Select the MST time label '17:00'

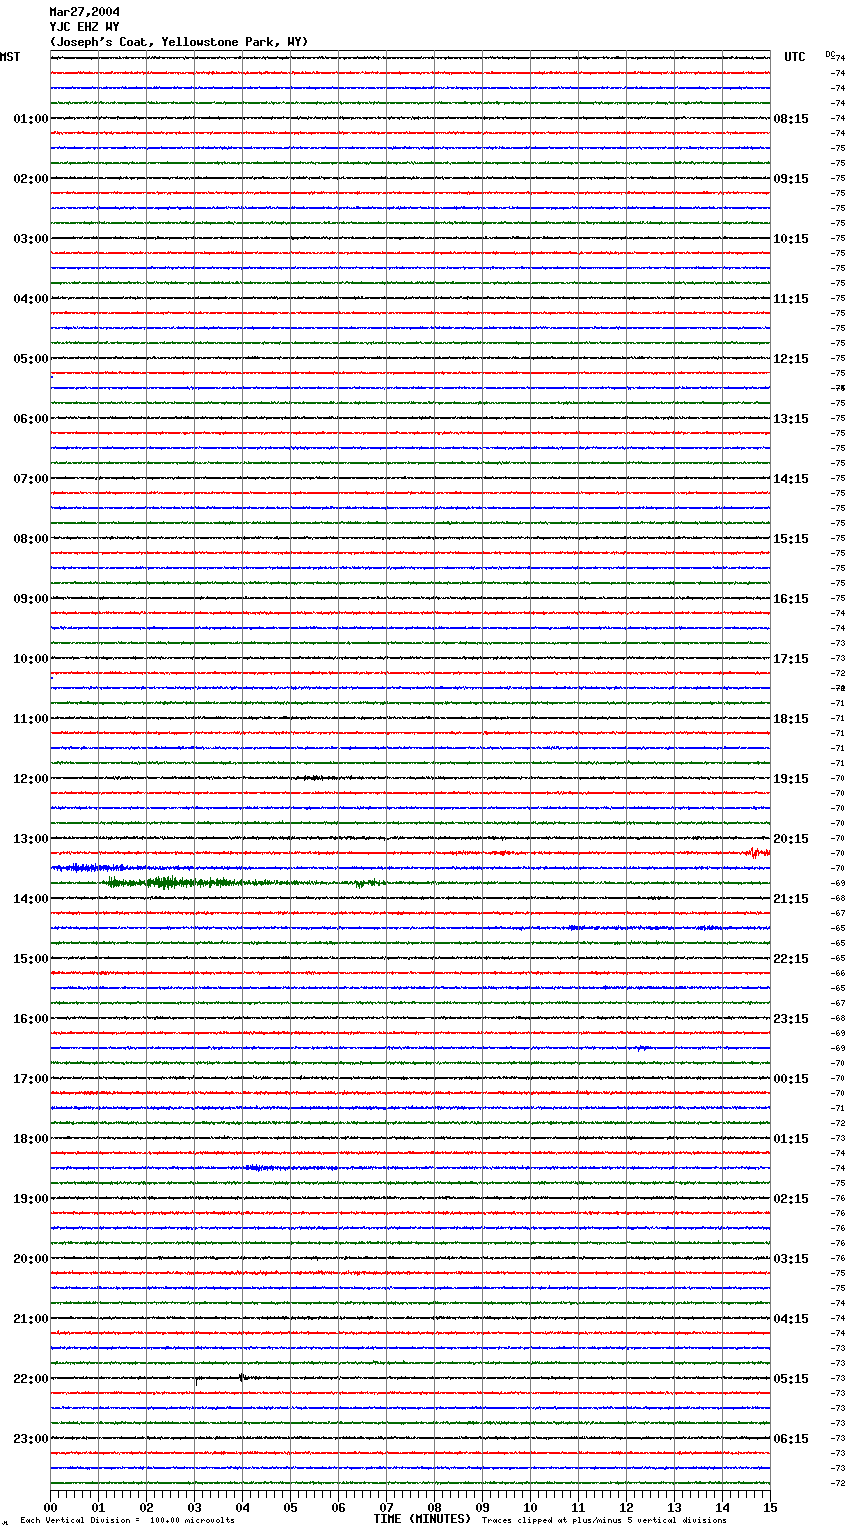pyautogui.click(x=31, y=1079)
